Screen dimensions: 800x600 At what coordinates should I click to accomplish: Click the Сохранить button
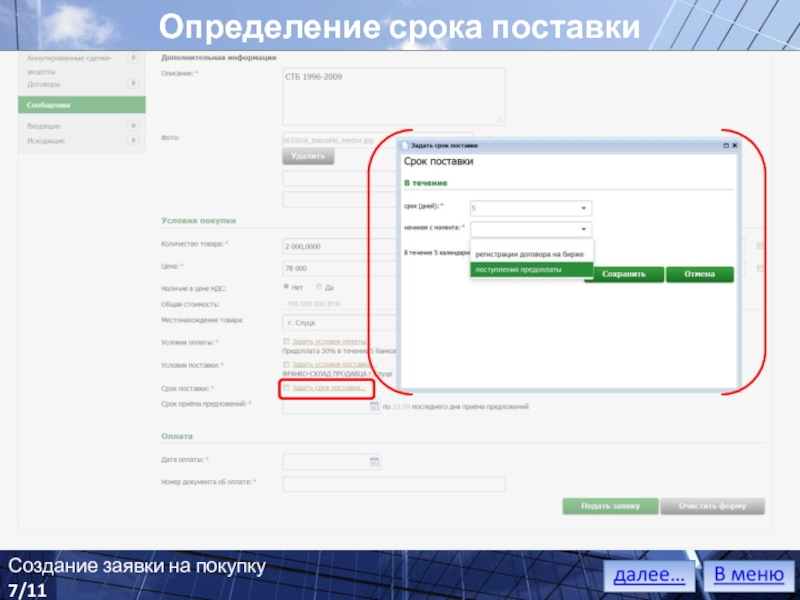tap(624, 274)
